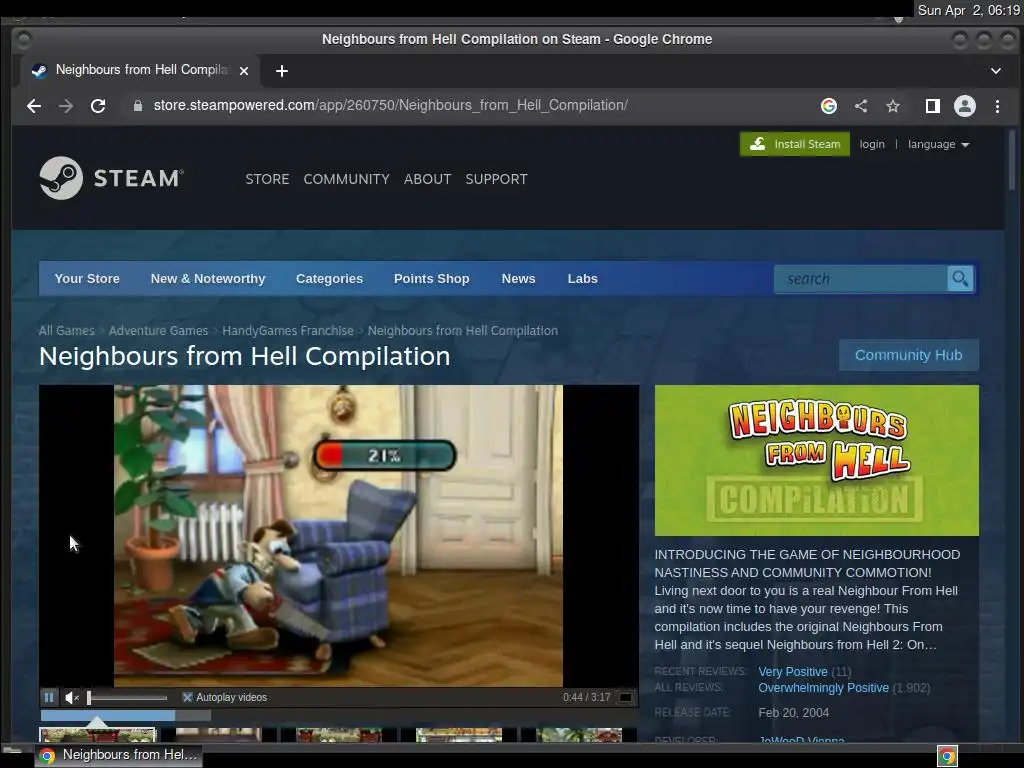Pause the trailer video
Screen dimensions: 1024x768
click(49, 697)
